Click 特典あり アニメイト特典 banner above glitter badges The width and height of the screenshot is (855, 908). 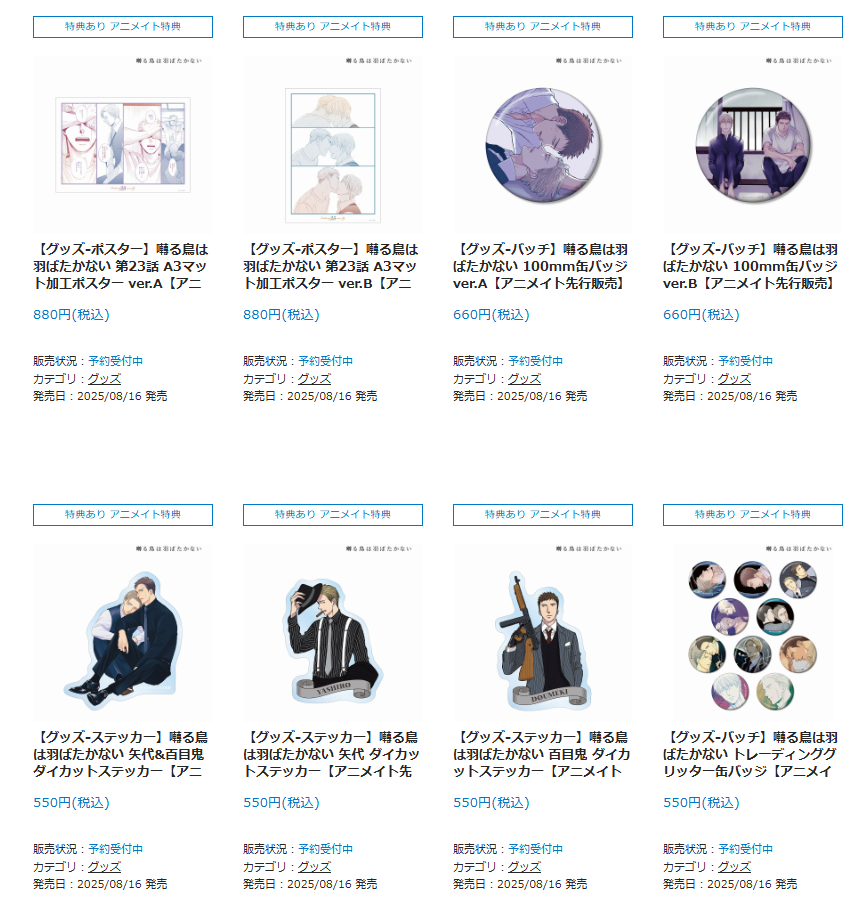(x=753, y=515)
